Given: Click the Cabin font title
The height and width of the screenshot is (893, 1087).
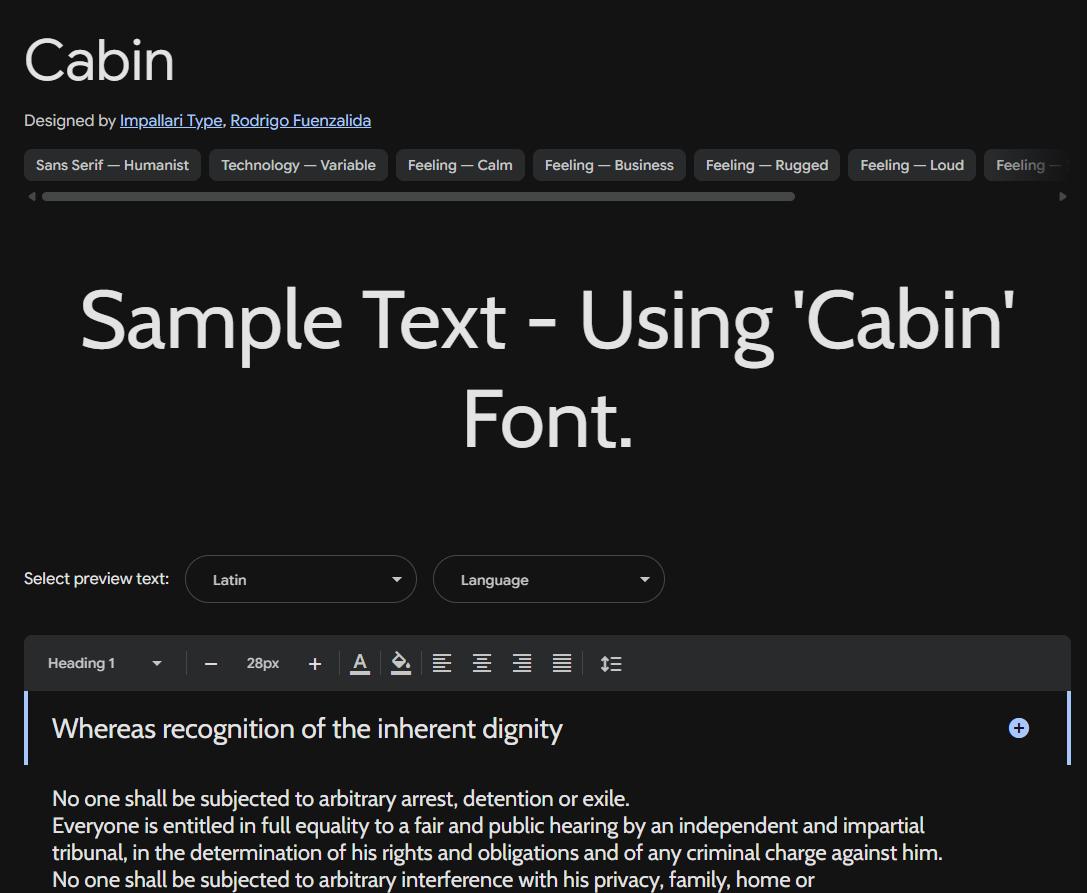Looking at the screenshot, I should point(99,60).
